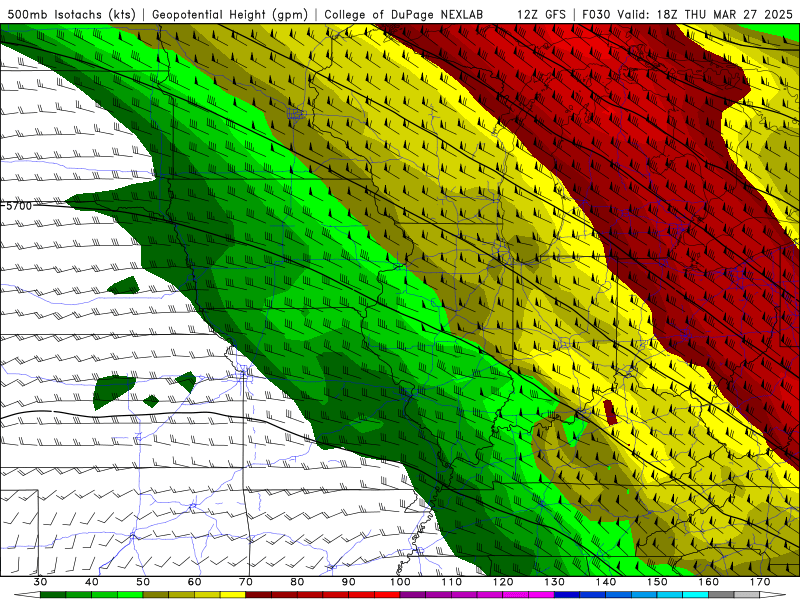Select the olive 50-55 kt legend swatch

click(x=156, y=595)
